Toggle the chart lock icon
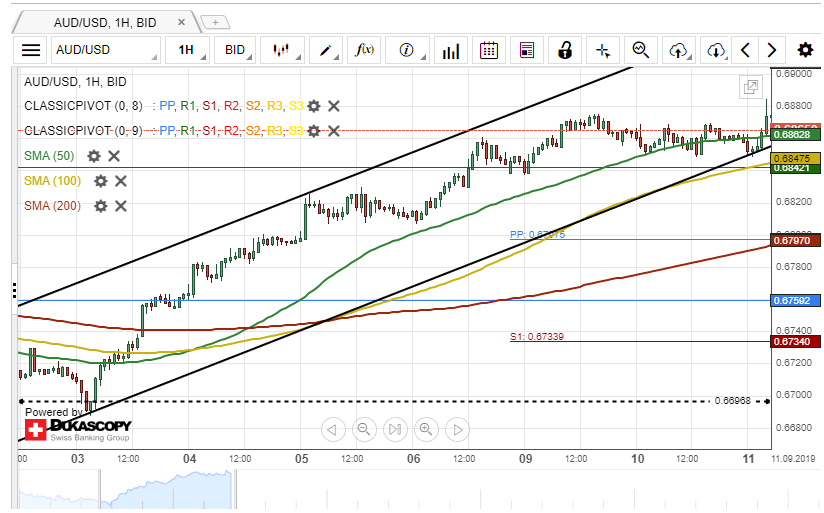 click(x=565, y=50)
